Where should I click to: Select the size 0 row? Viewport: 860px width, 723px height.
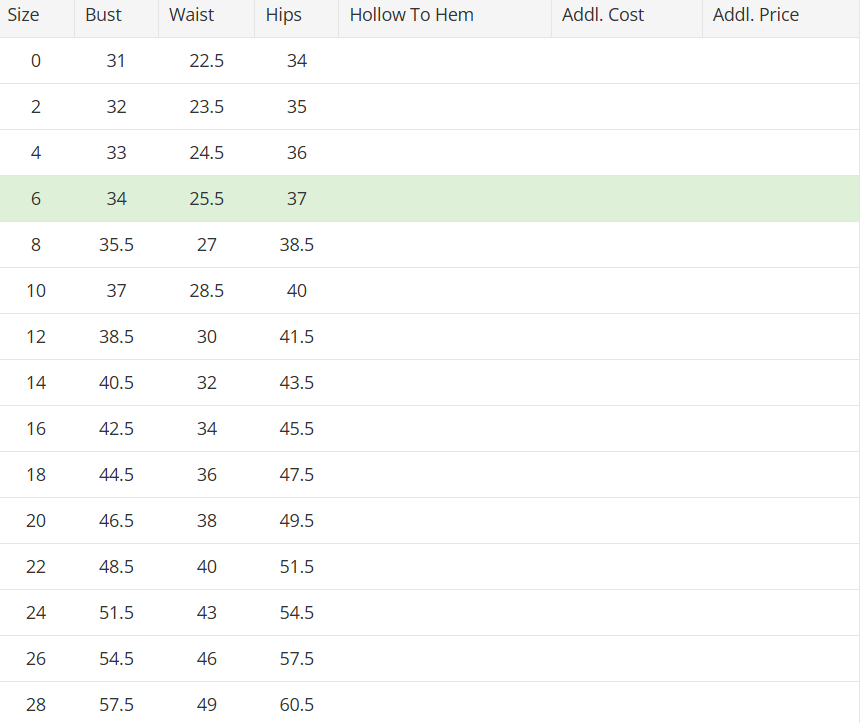[430, 61]
